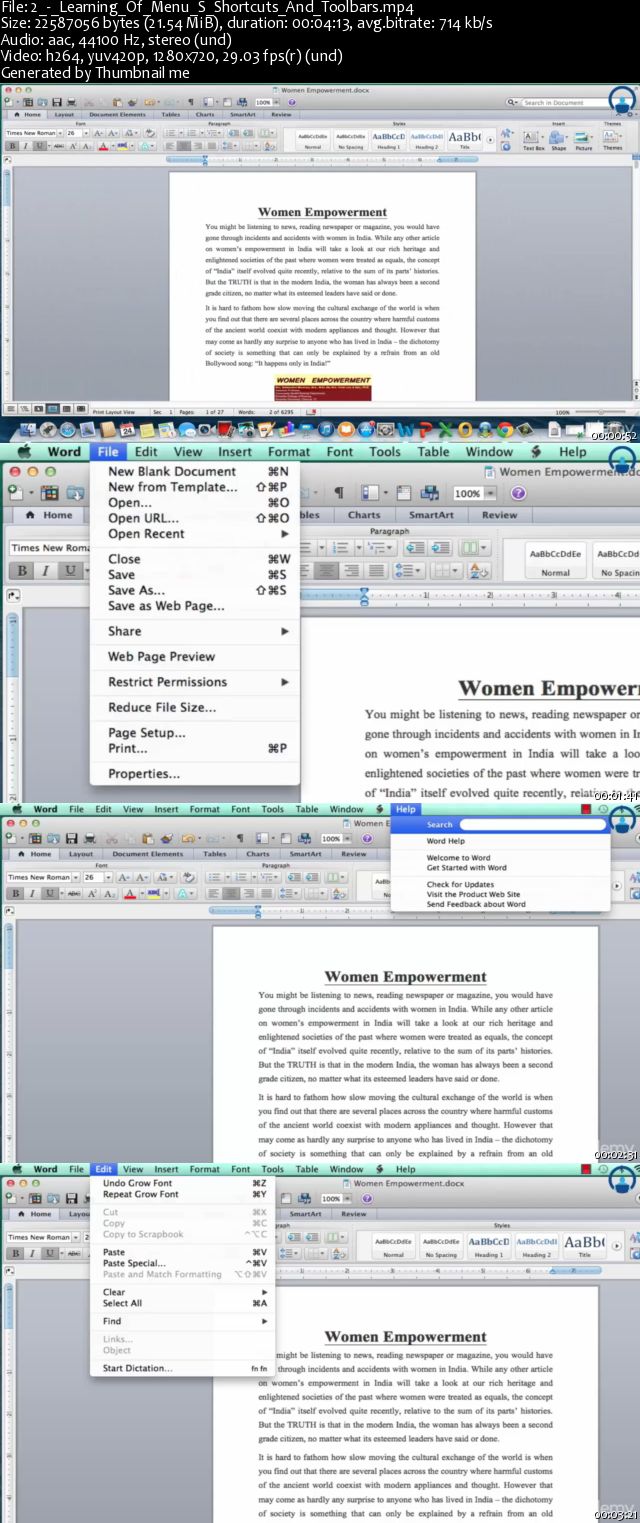Viewport: 640px width, 1523px height.
Task: Click increase indent icon in File menu frame
Action: [x=442, y=547]
